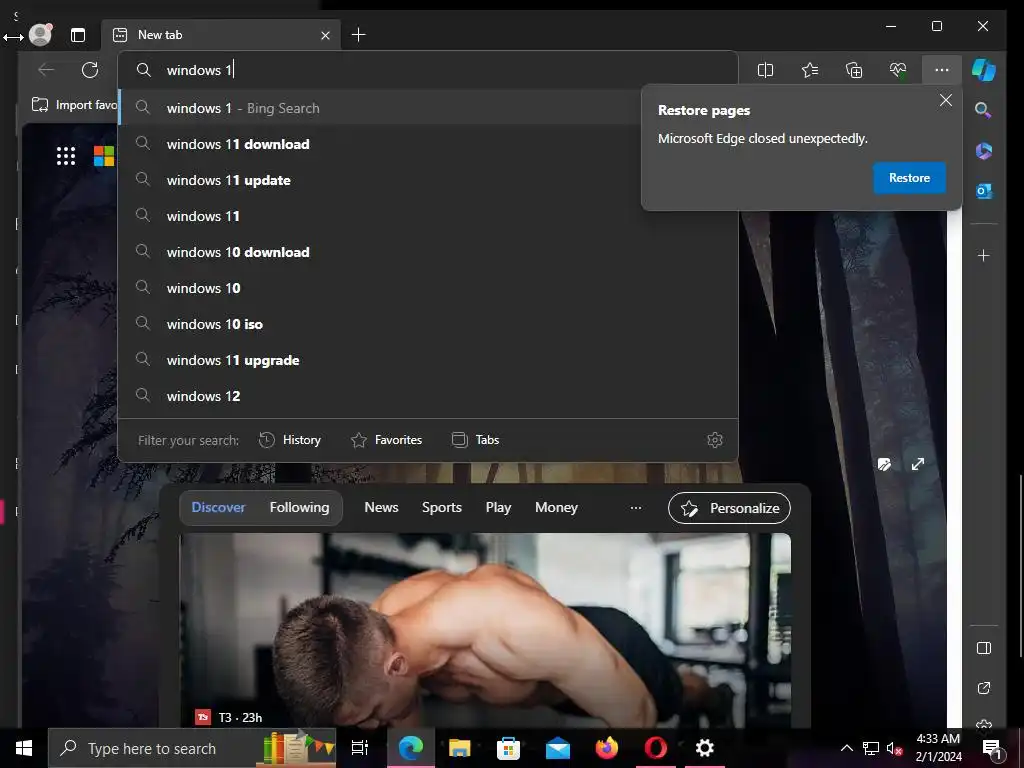Screen dimensions: 1024x768
Task: Open the Edge profile avatar
Action: pos(40,35)
